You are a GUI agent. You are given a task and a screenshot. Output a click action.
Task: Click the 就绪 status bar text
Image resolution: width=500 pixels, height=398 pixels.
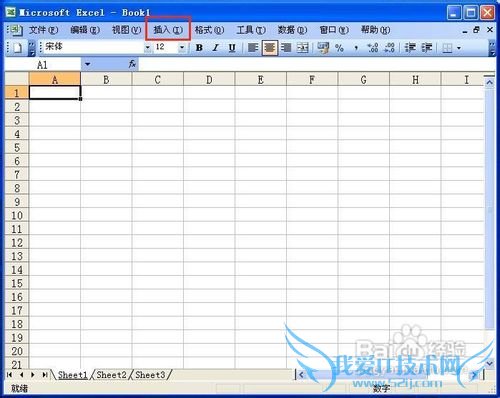pos(19,388)
